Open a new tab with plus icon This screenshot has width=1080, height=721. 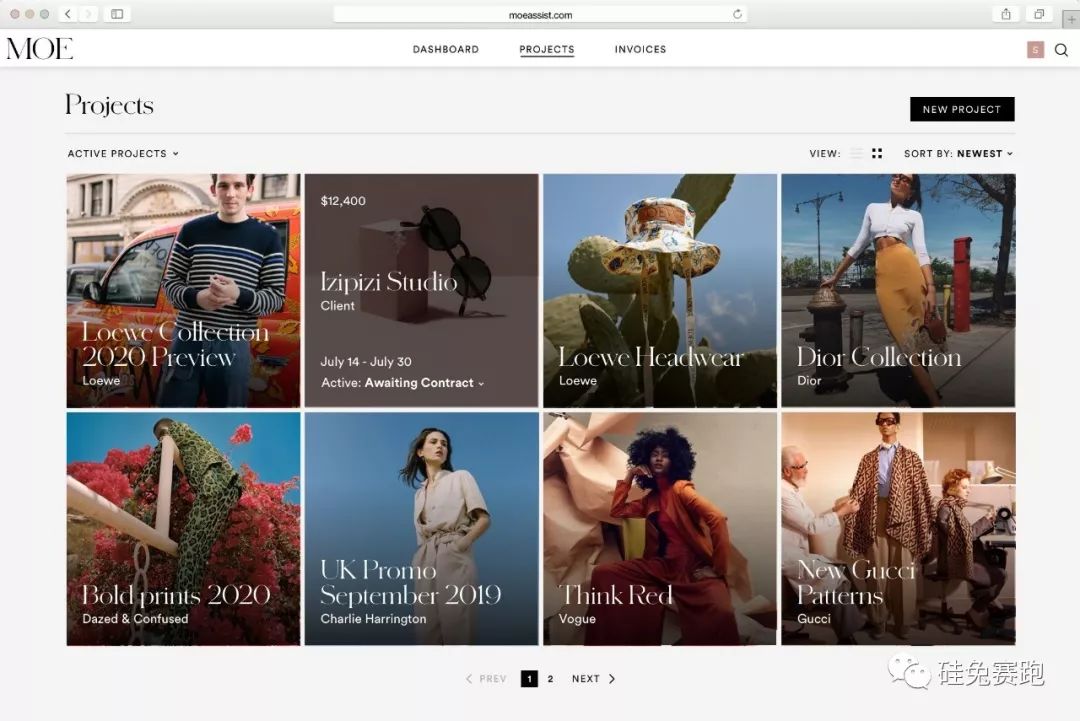click(x=1071, y=19)
